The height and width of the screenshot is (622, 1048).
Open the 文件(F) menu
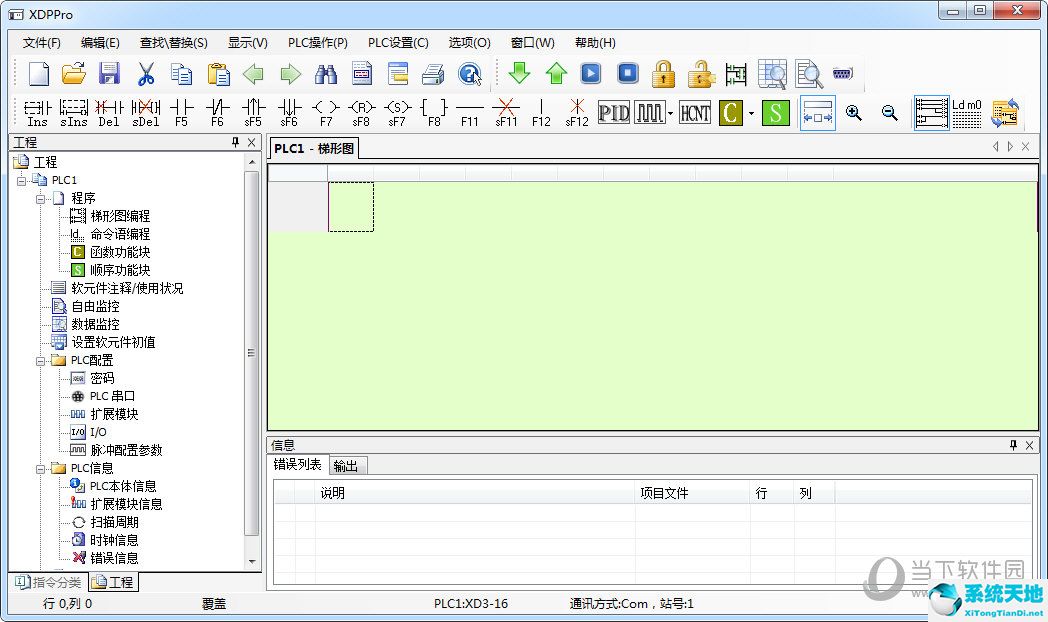click(x=41, y=43)
